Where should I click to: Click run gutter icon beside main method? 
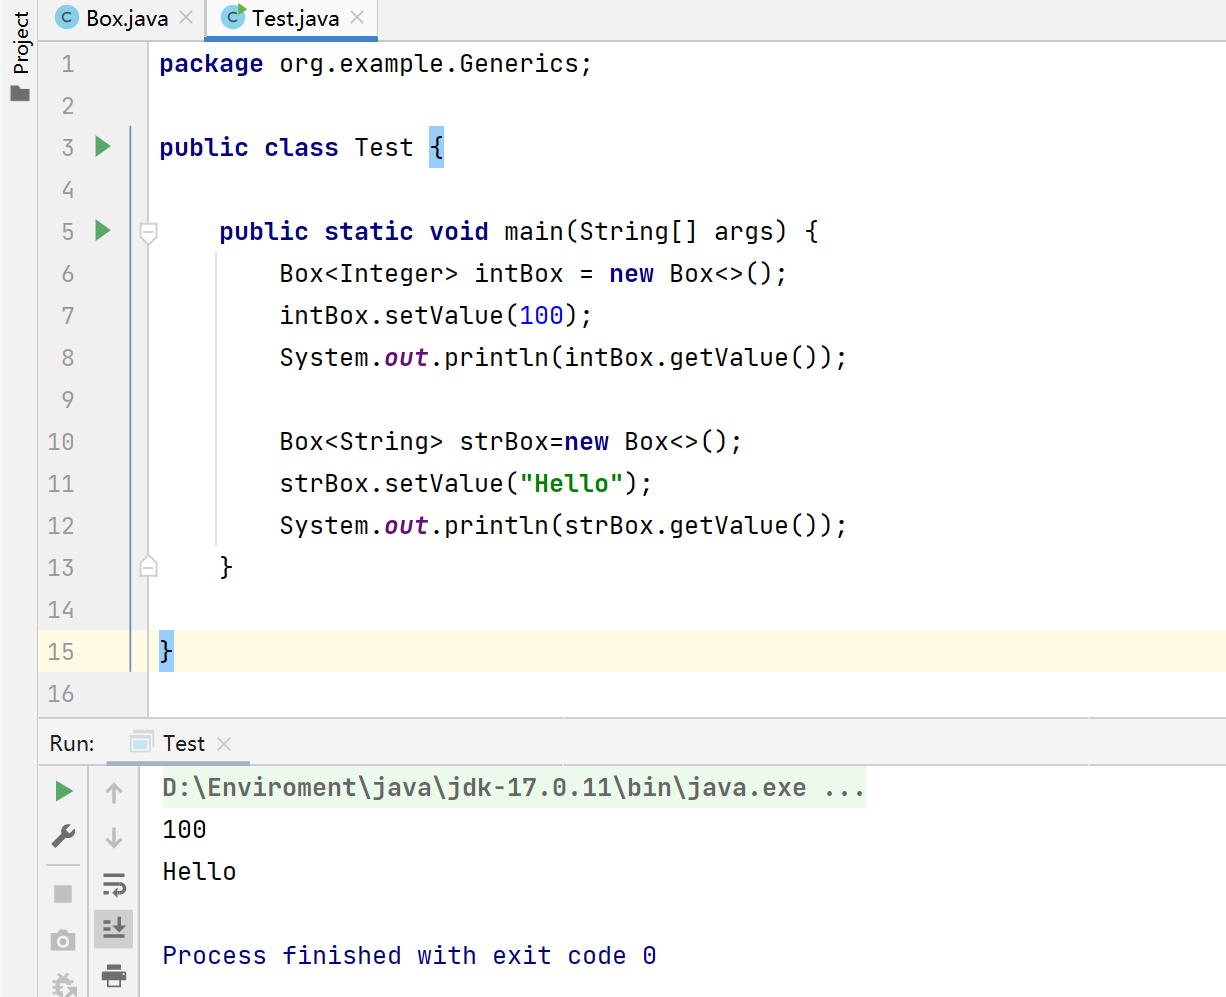[102, 231]
